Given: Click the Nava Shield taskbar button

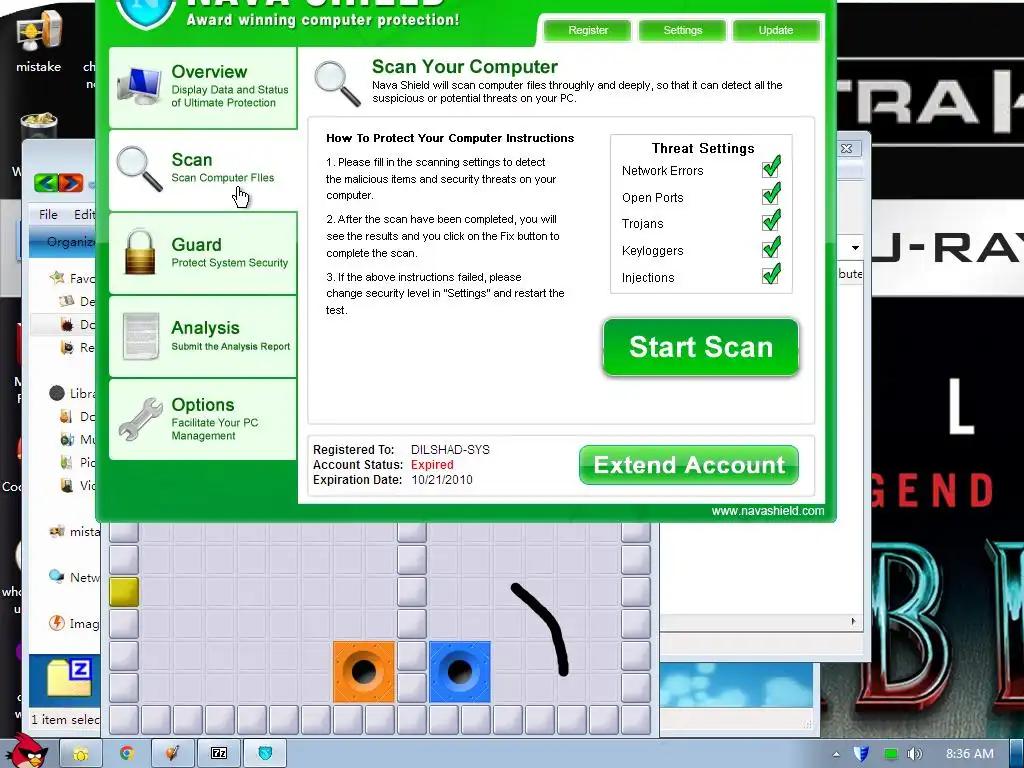Looking at the screenshot, I should 265,754.
